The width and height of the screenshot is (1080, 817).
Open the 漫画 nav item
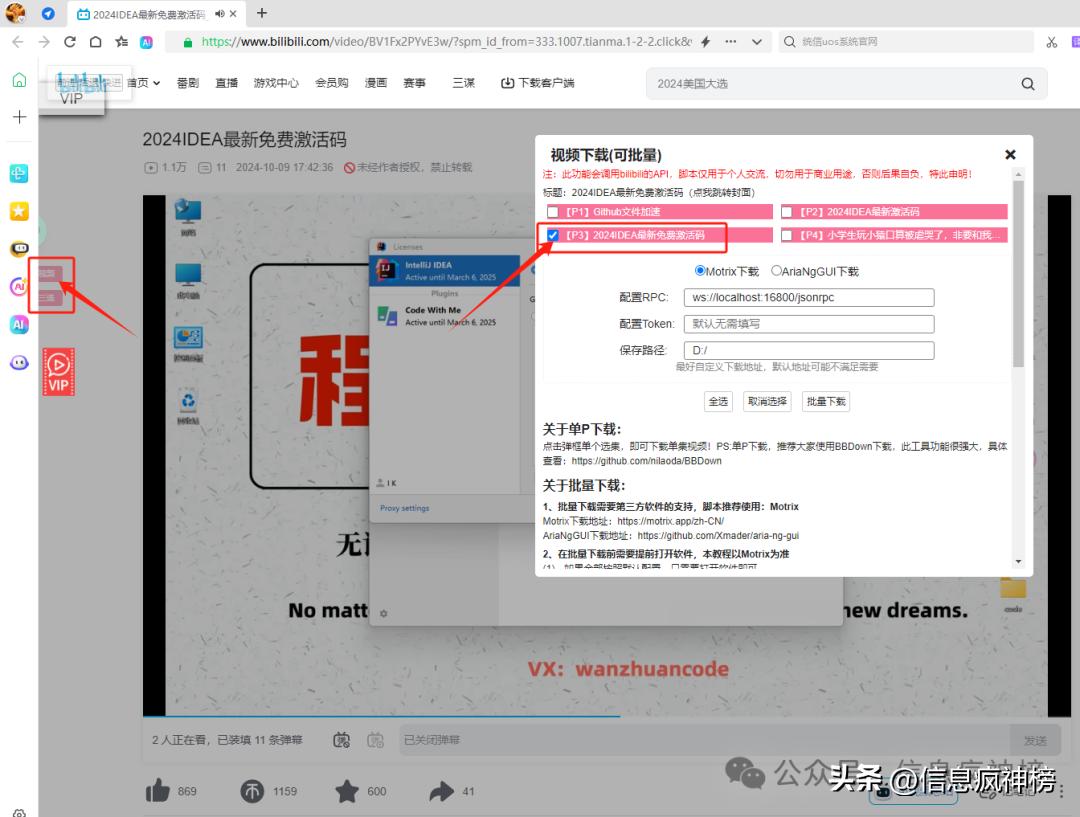coord(375,83)
